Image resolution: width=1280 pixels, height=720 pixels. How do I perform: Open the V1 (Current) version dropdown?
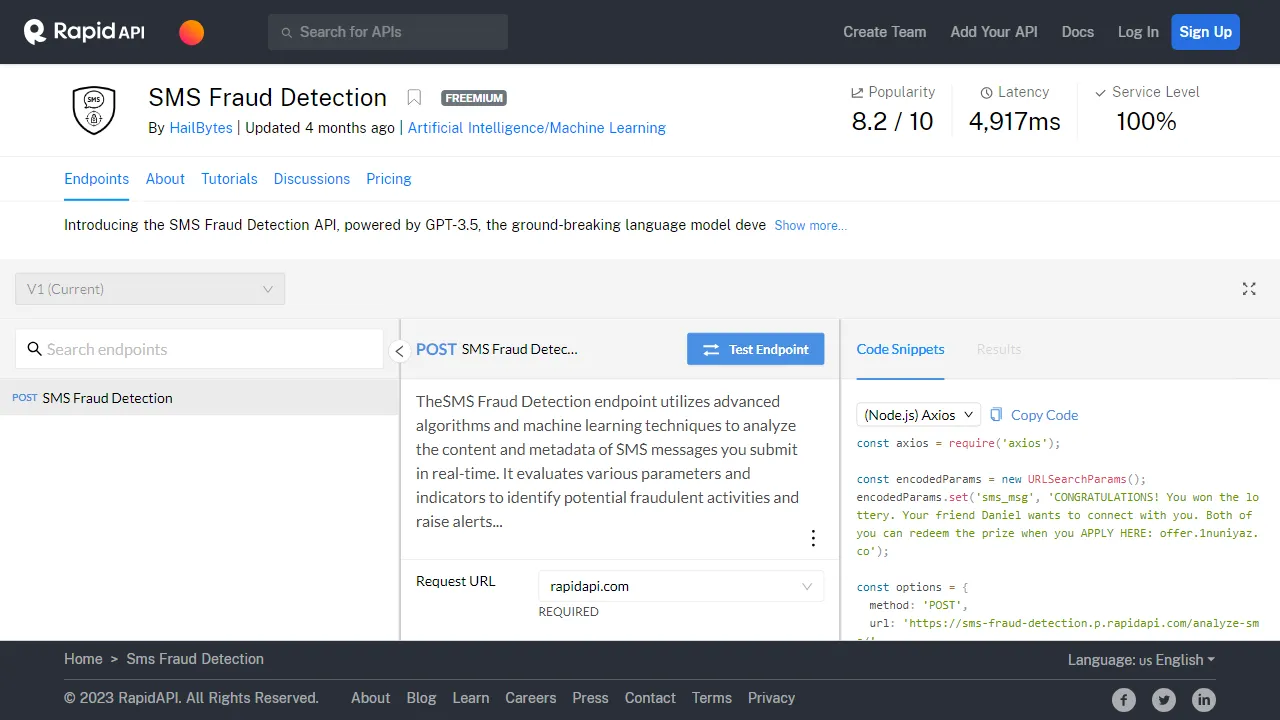[150, 289]
